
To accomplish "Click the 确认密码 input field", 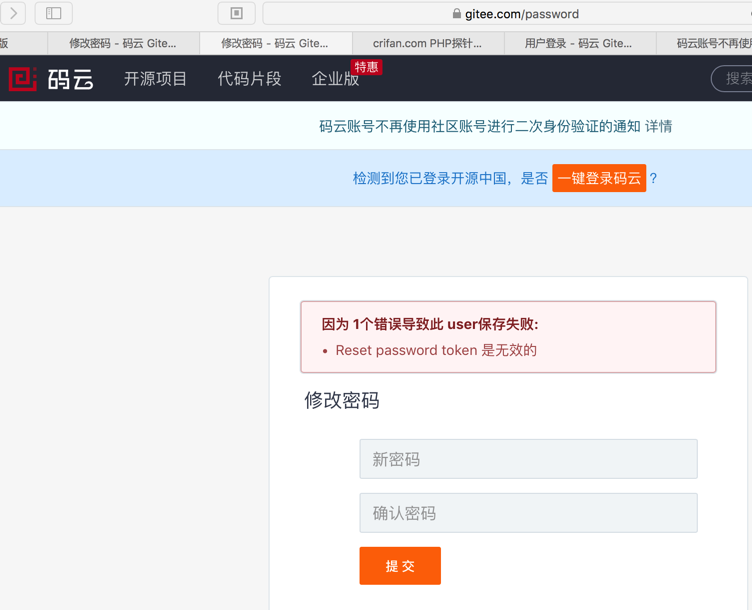I will (529, 513).
